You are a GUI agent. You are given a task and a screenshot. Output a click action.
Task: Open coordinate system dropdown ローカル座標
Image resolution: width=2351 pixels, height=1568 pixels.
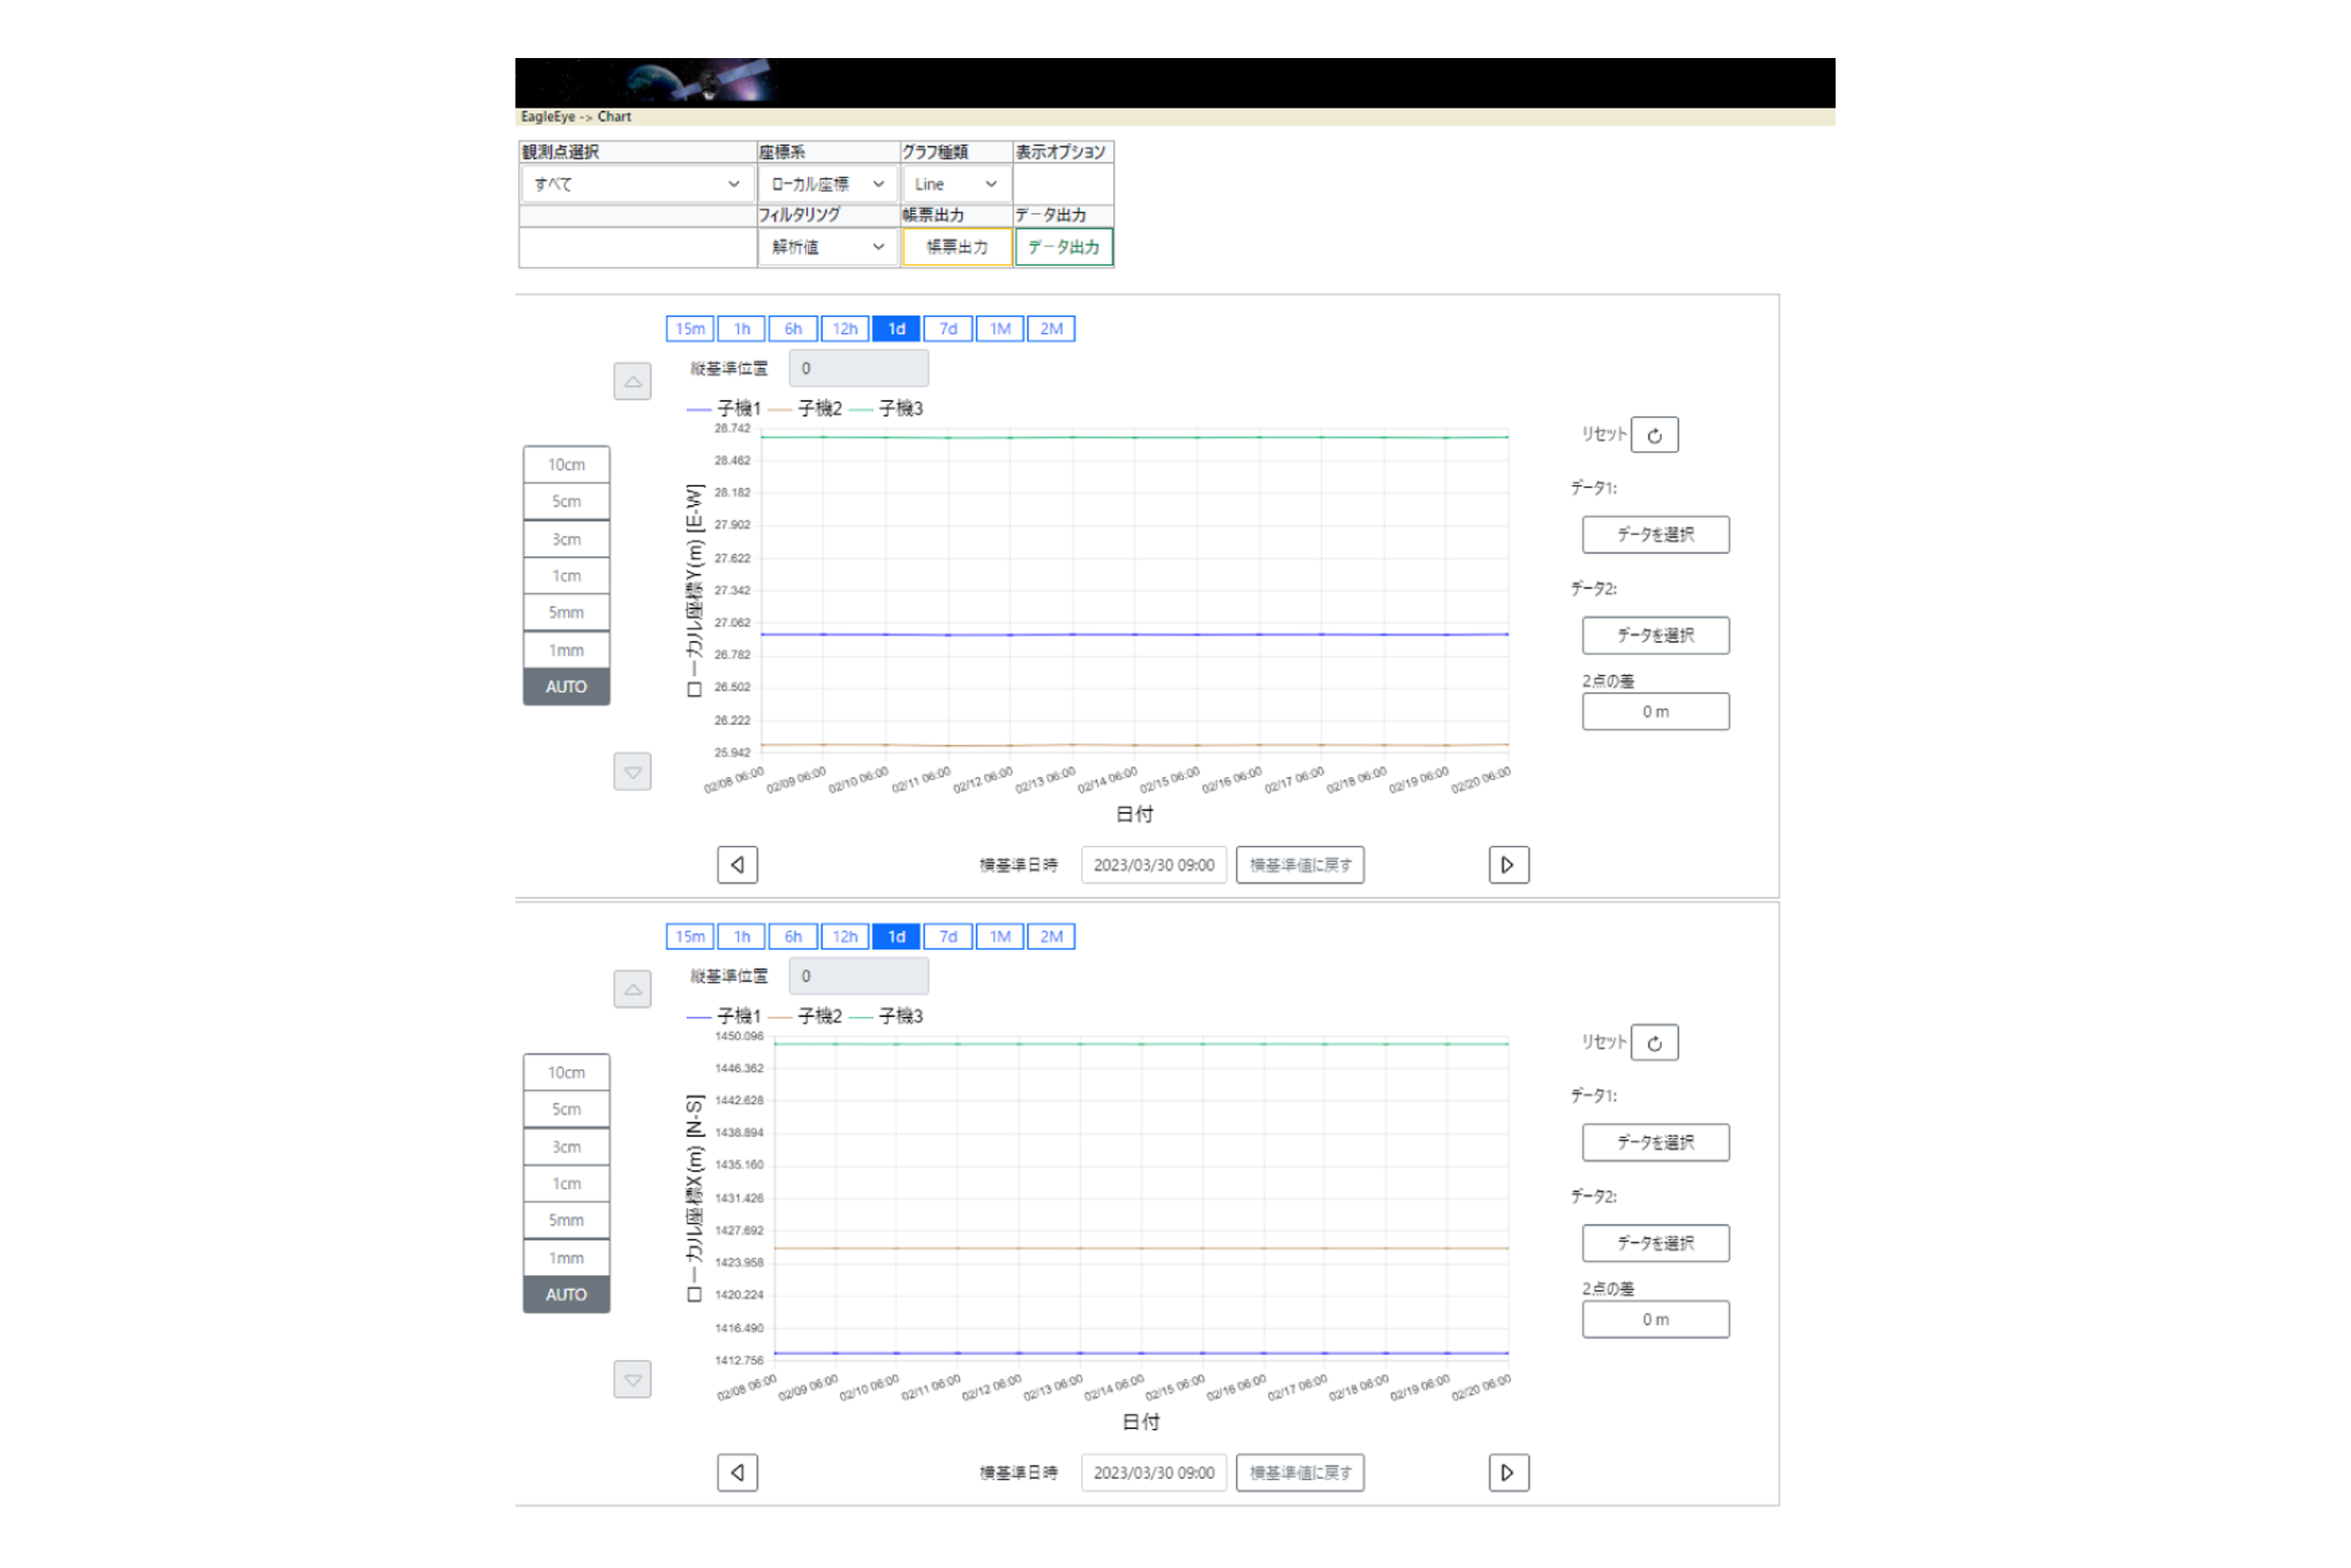click(827, 184)
